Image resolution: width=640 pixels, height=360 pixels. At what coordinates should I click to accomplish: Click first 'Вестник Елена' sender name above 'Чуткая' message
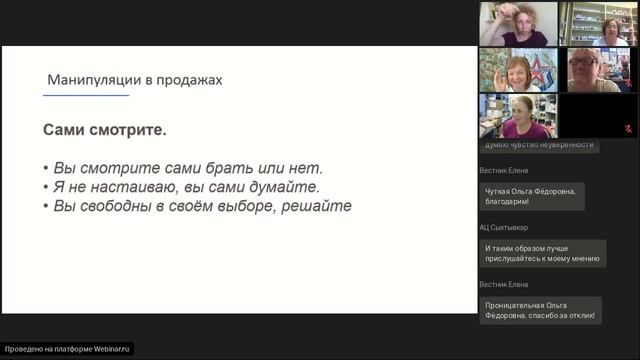tap(504, 171)
